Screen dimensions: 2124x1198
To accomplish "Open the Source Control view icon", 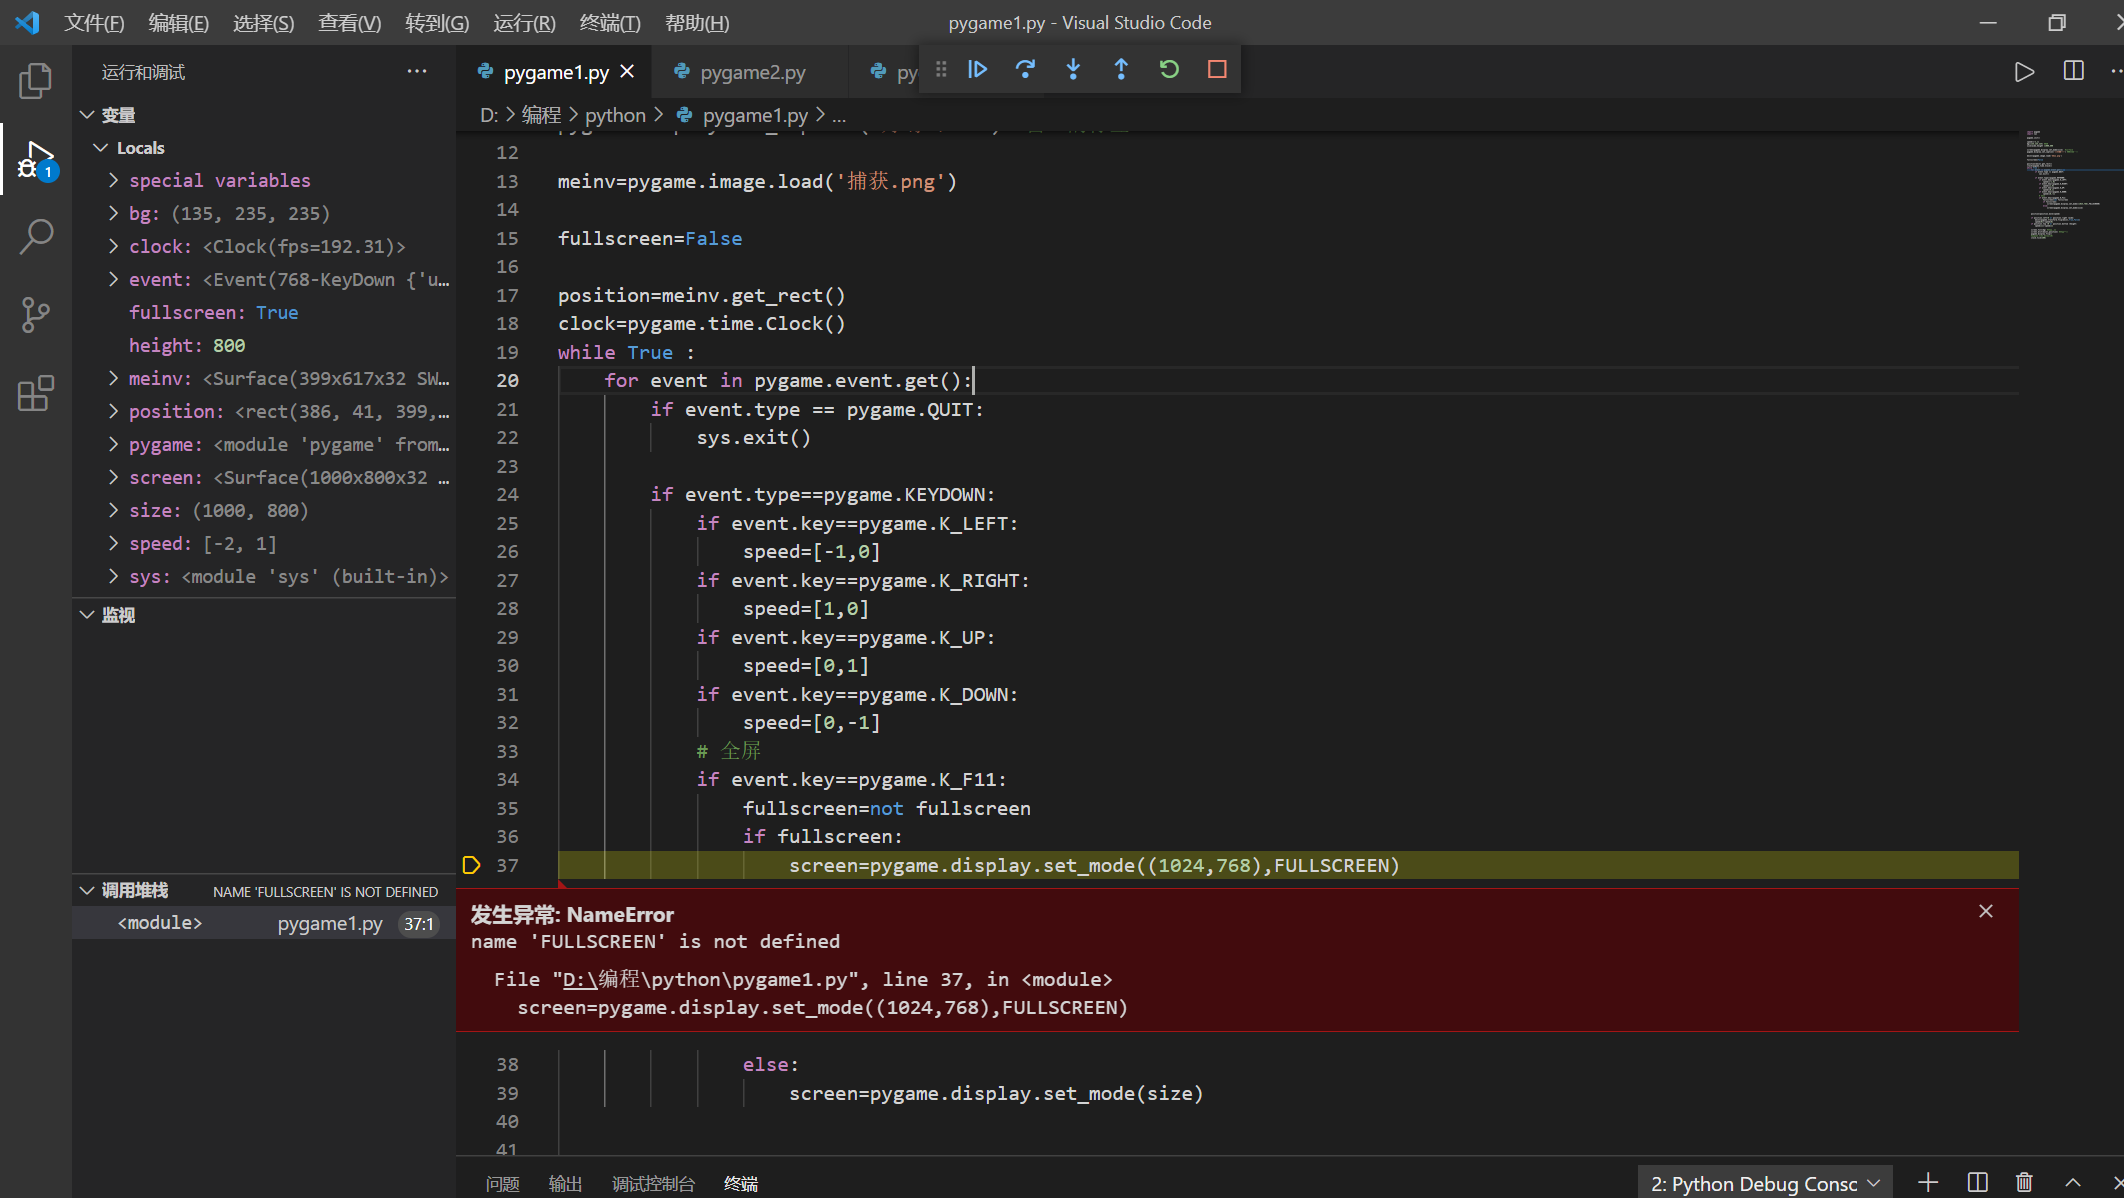I will [x=36, y=315].
